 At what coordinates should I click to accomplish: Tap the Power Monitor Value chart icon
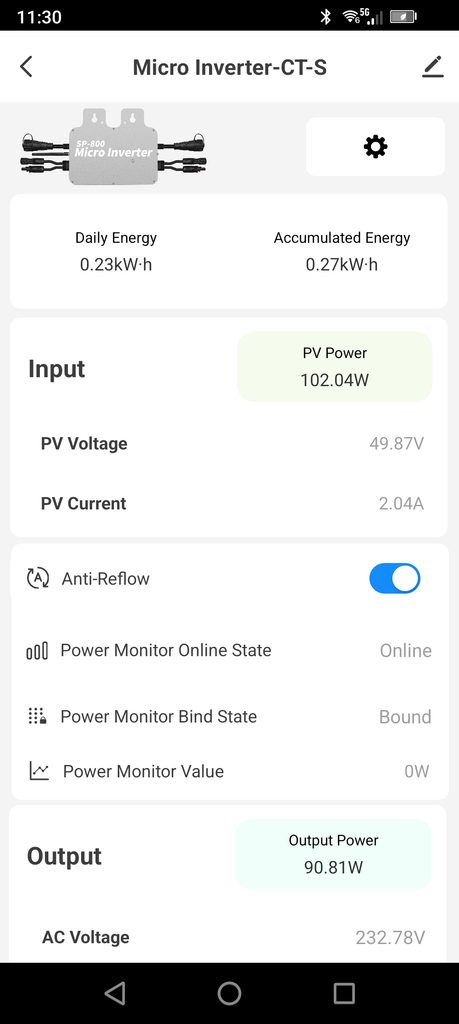pos(39,771)
